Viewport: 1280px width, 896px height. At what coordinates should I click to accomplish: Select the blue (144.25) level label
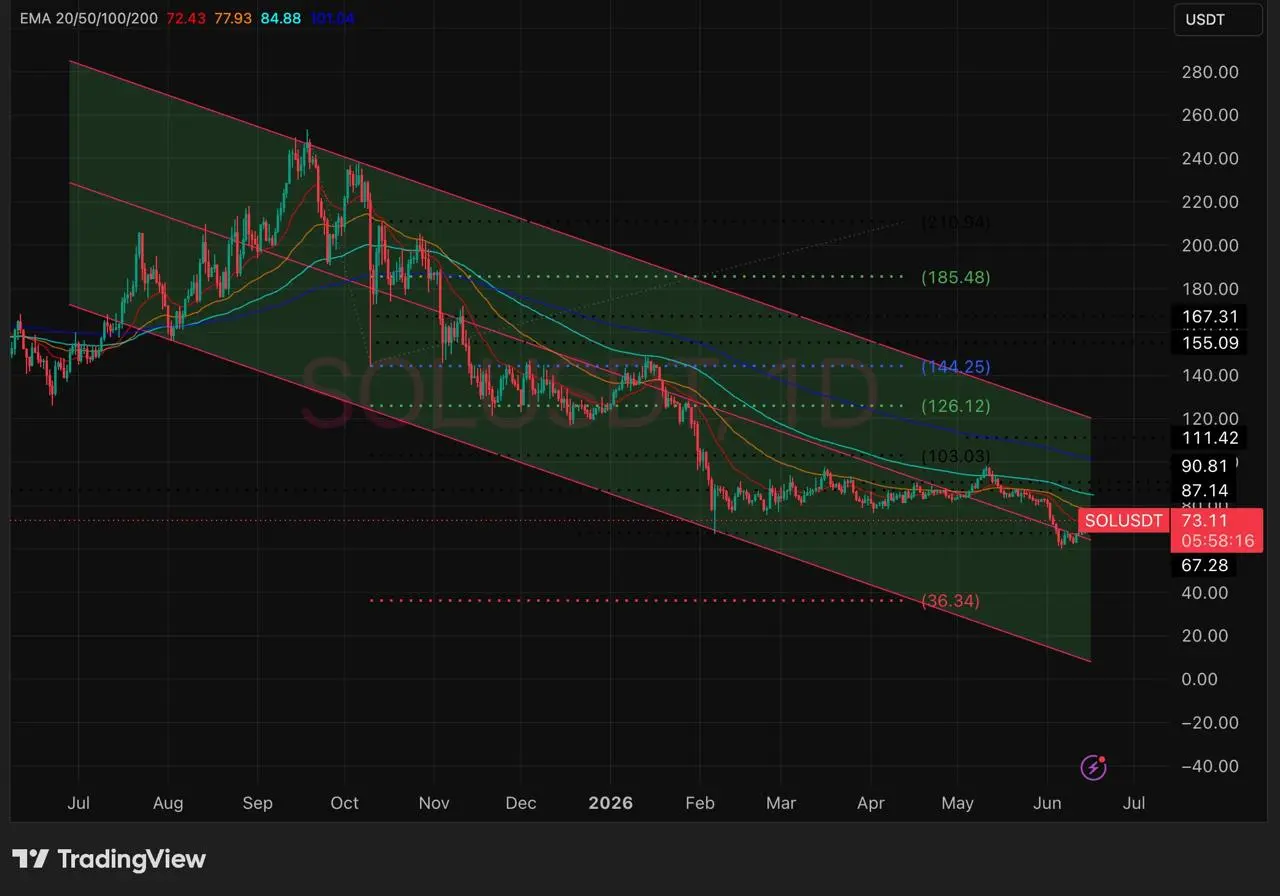[955, 367]
